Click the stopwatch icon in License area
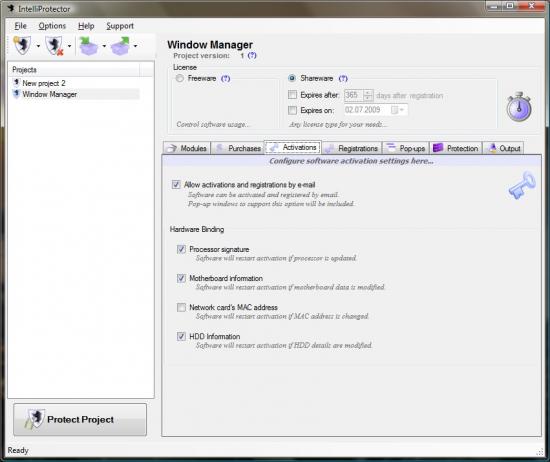Image resolution: width=550 pixels, height=462 pixels. pos(519,107)
